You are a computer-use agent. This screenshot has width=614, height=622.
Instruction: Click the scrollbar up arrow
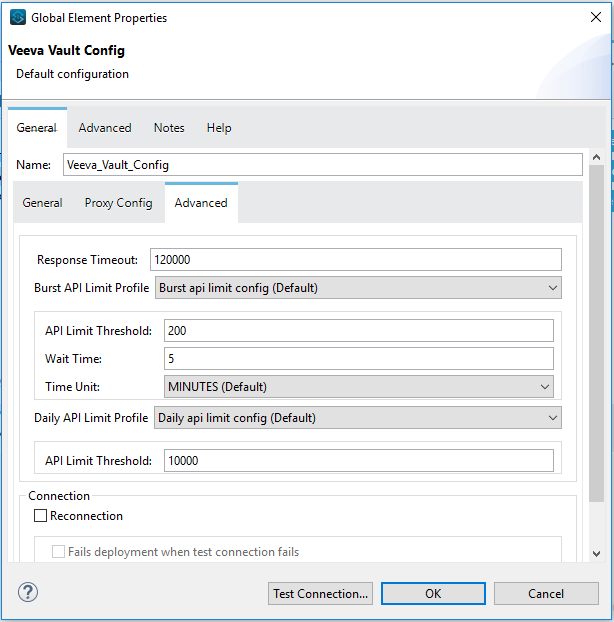coord(596,157)
